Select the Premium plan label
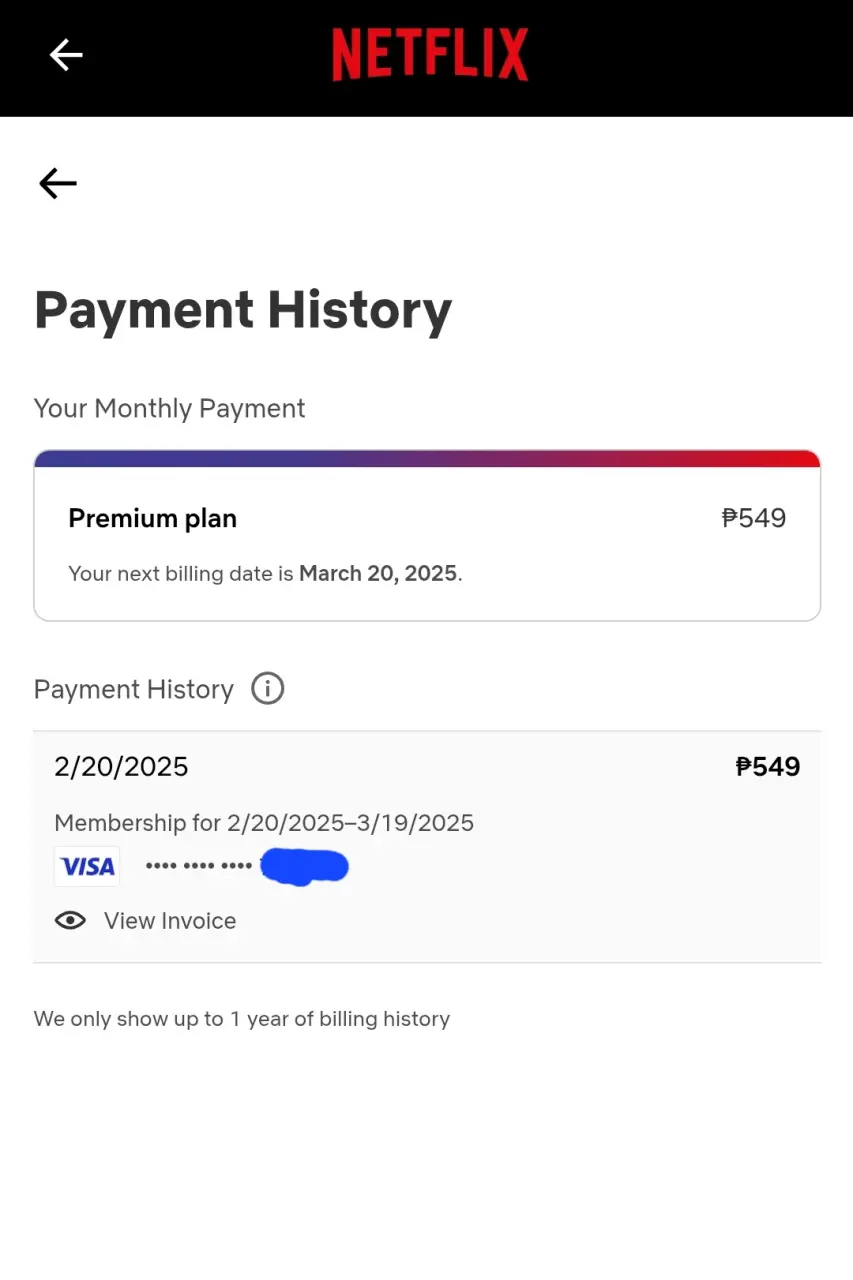 (152, 518)
